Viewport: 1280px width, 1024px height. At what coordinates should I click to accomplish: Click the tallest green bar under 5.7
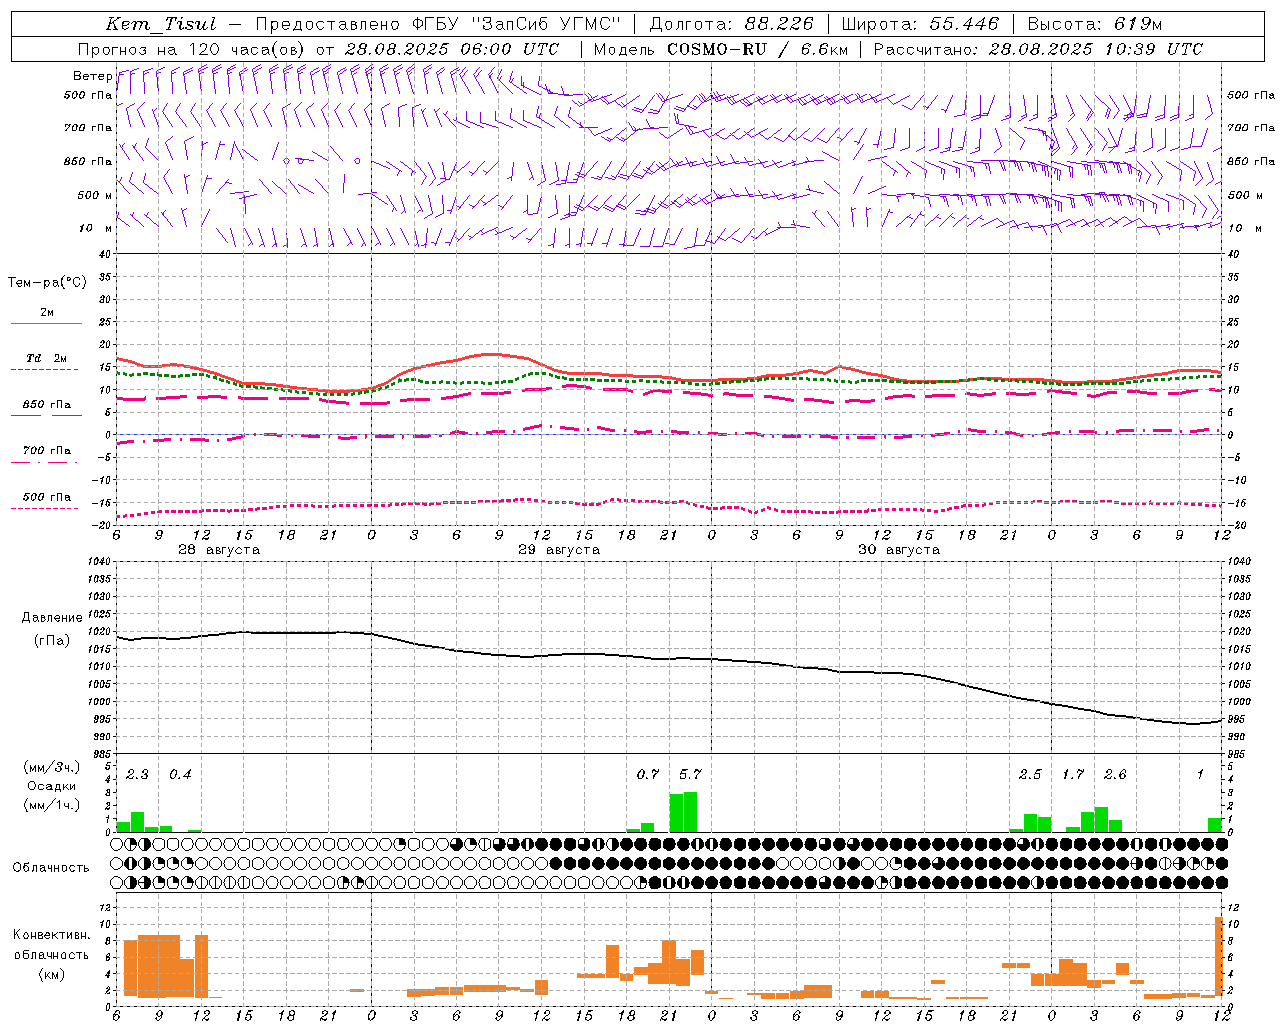pyautogui.click(x=690, y=812)
